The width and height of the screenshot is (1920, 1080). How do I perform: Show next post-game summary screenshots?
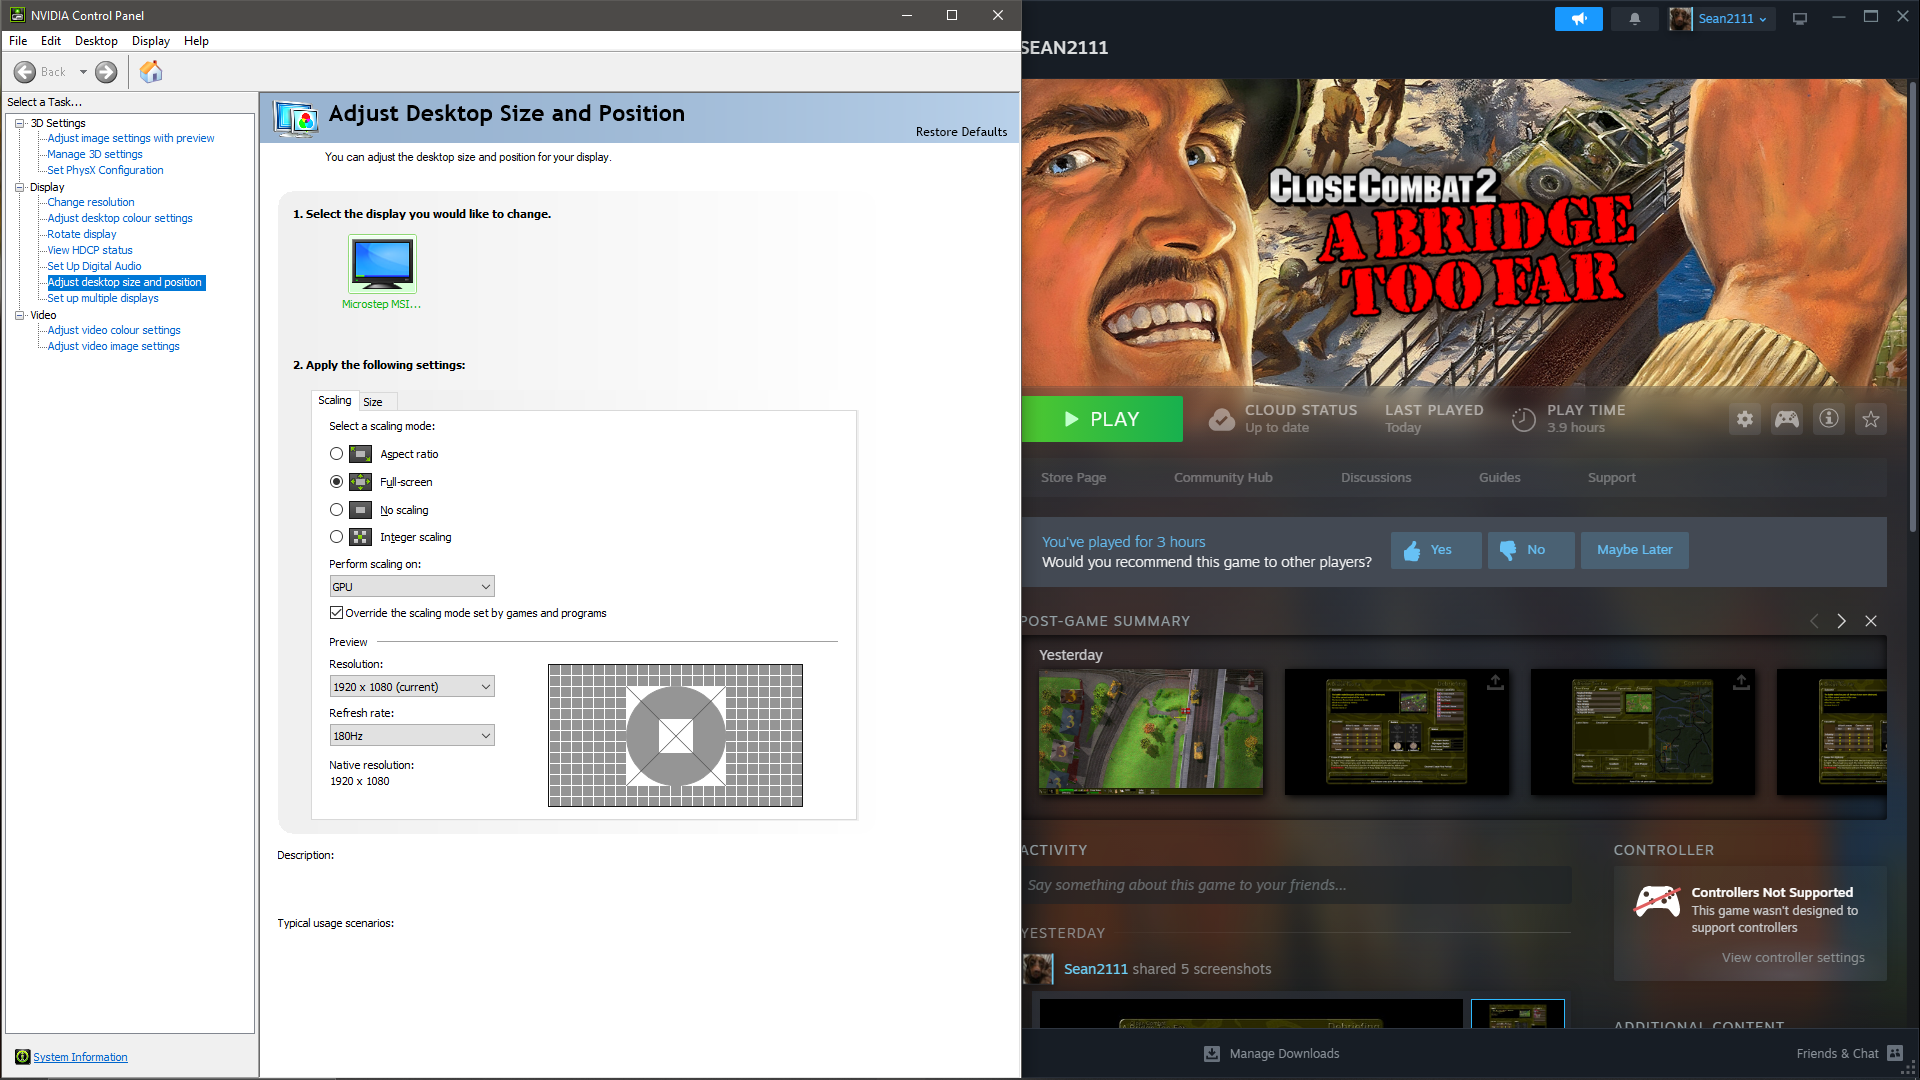pyautogui.click(x=1841, y=621)
